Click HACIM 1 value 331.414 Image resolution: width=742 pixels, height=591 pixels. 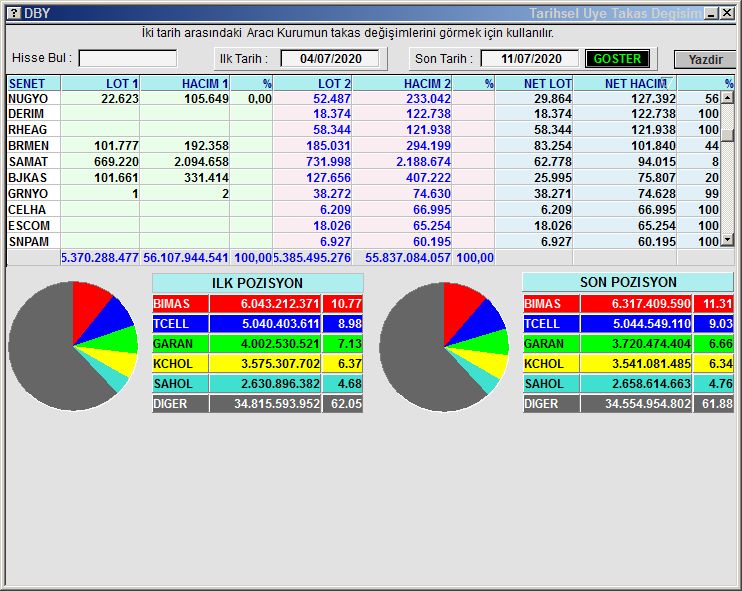pyautogui.click(x=206, y=178)
